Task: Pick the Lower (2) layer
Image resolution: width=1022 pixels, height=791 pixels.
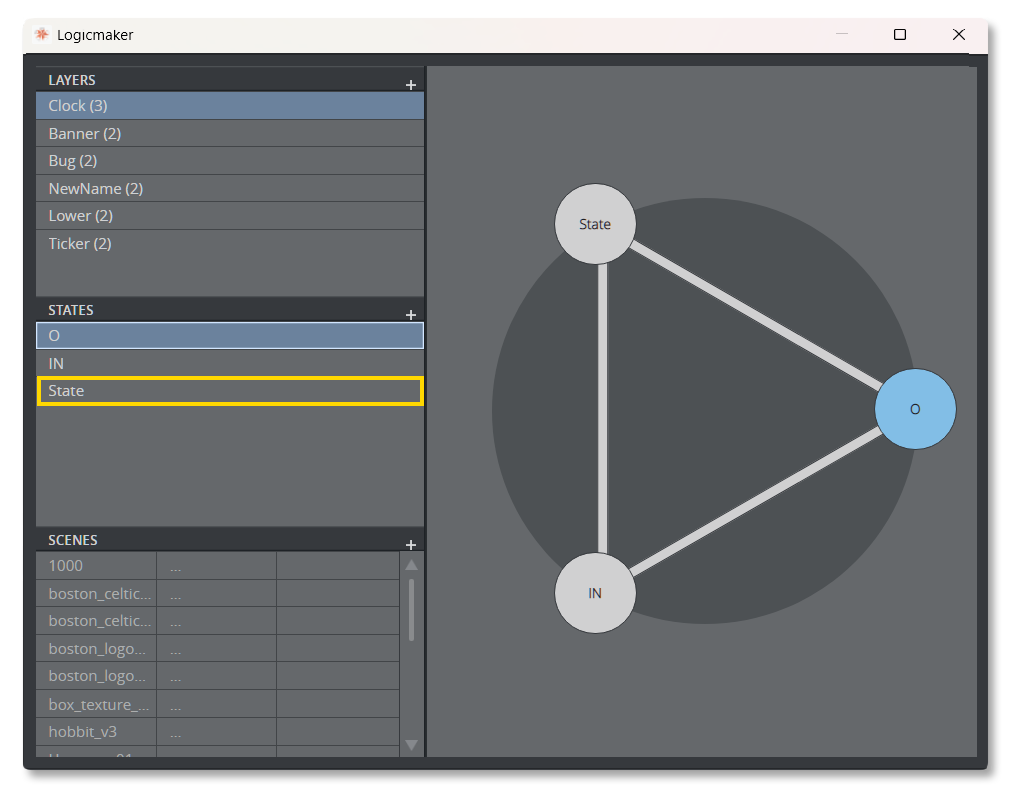Action: tap(229, 216)
